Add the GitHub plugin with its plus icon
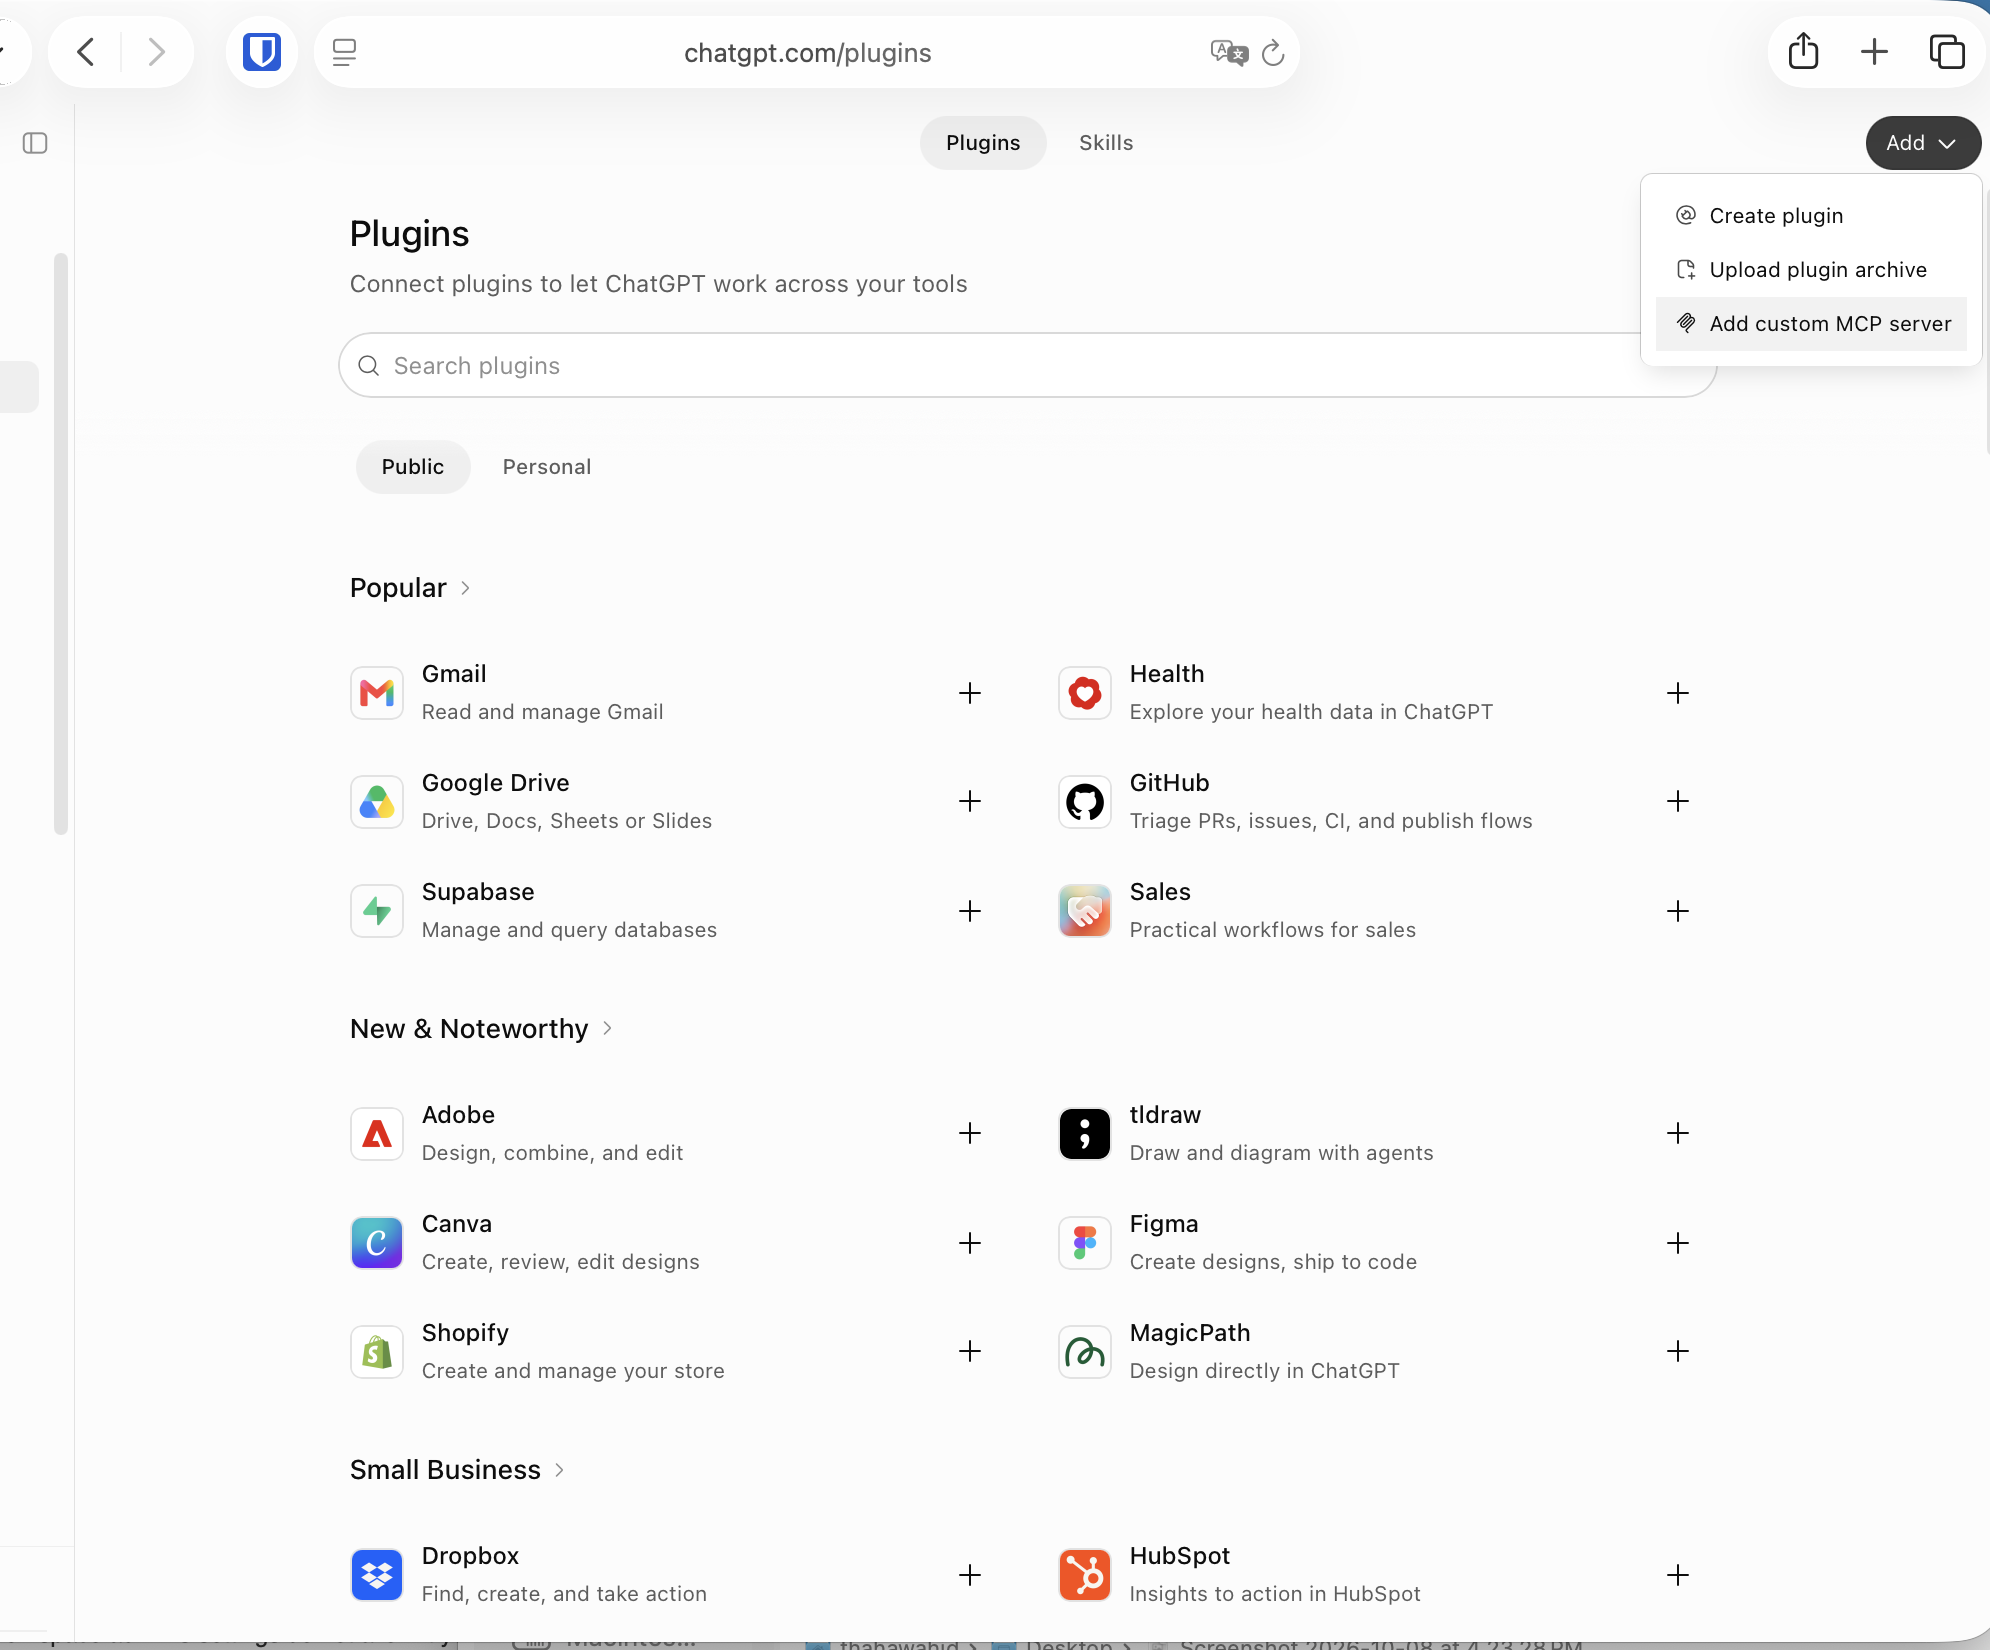 click(x=1678, y=801)
